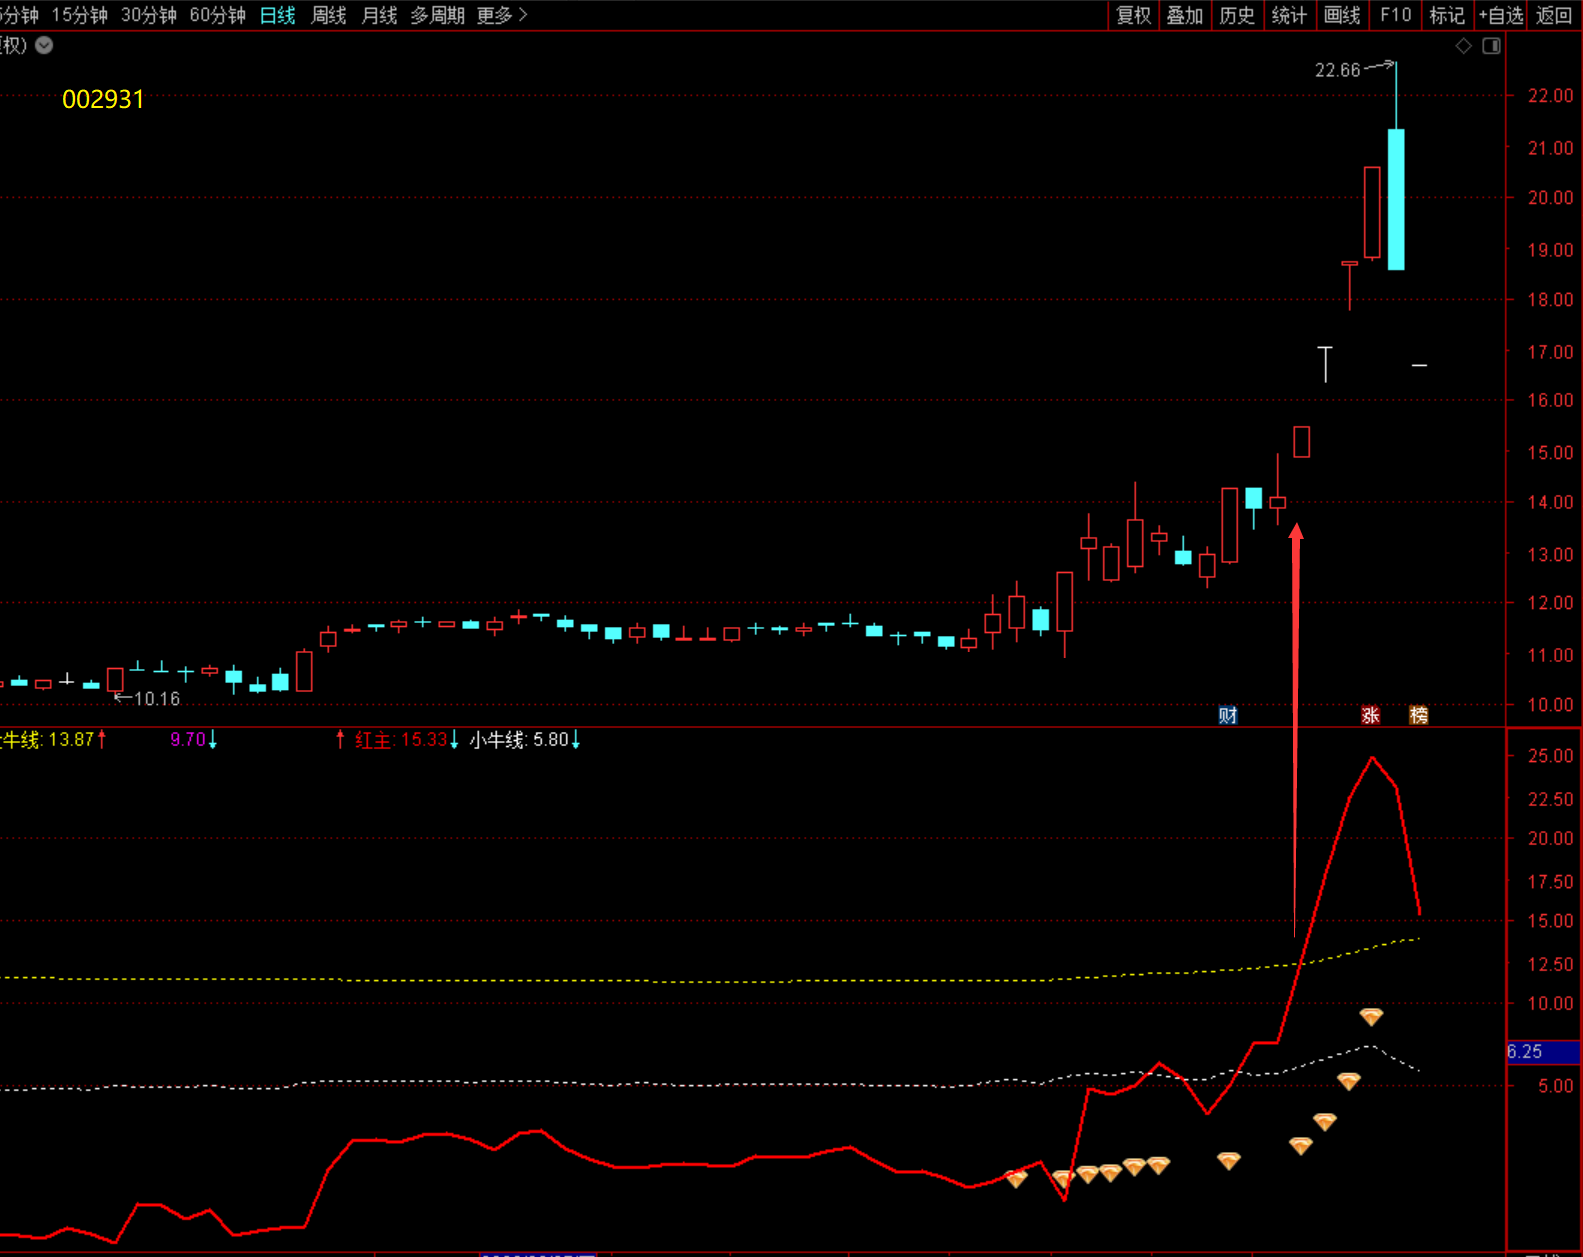Open the 多周期 multi-period view
This screenshot has height=1257, width=1583.
point(438,15)
